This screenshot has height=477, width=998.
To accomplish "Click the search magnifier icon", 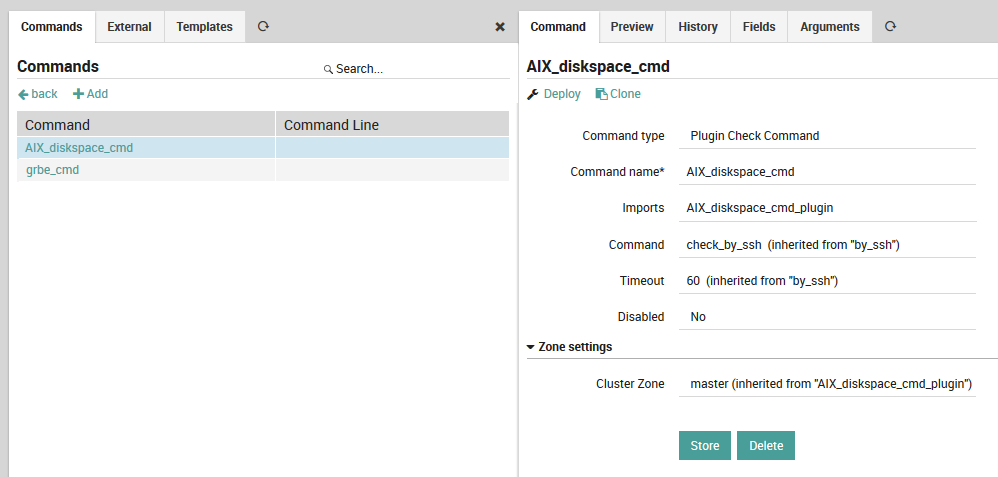I will [328, 70].
